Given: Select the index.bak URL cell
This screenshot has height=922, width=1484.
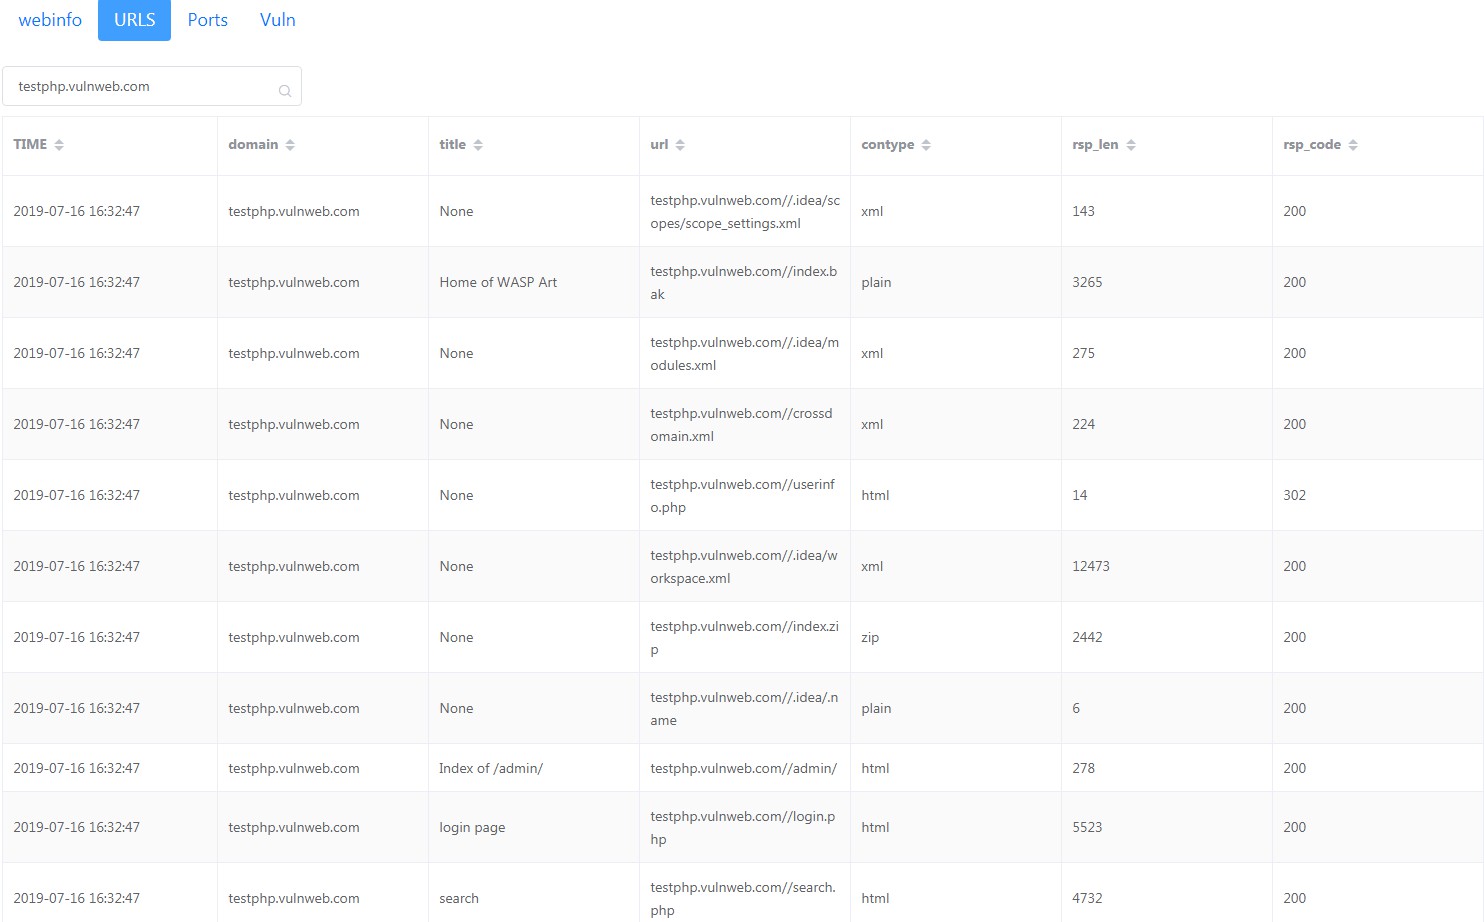Looking at the screenshot, I should 745,282.
